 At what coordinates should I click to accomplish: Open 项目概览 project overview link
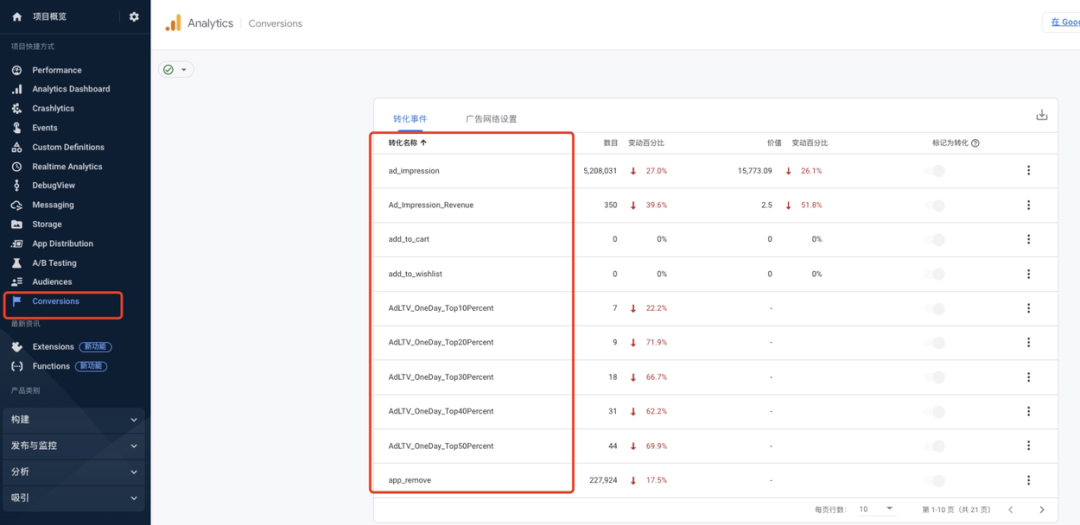tap(50, 17)
